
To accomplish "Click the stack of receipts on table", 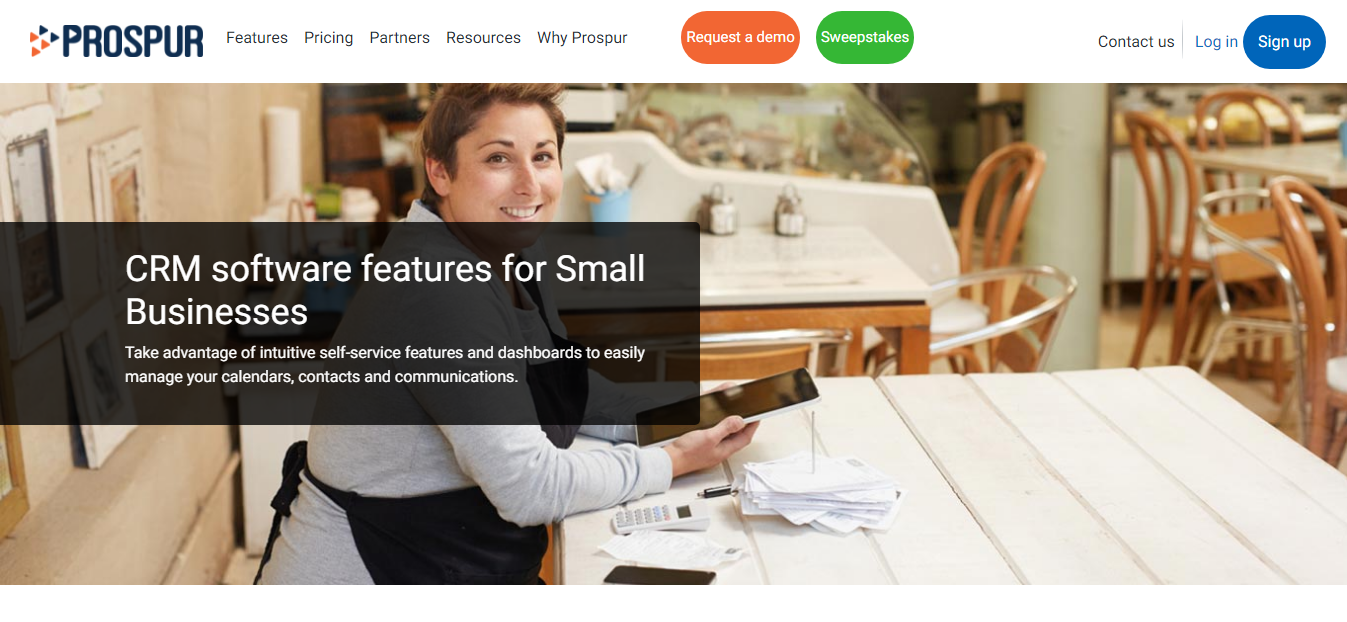I will tap(822, 490).
